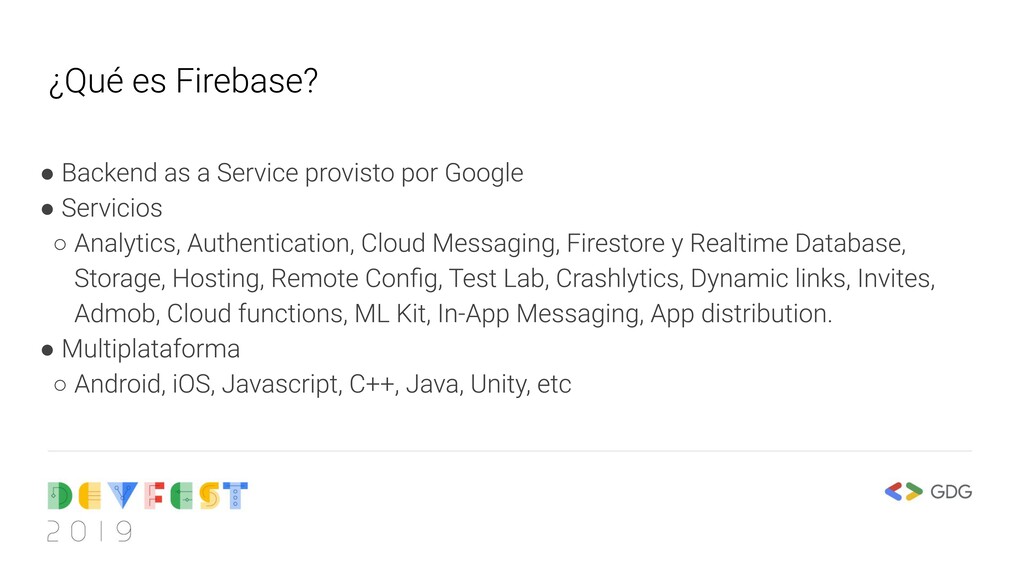Click the Crashlytics text
1024x576 pixels.
click(x=617, y=278)
